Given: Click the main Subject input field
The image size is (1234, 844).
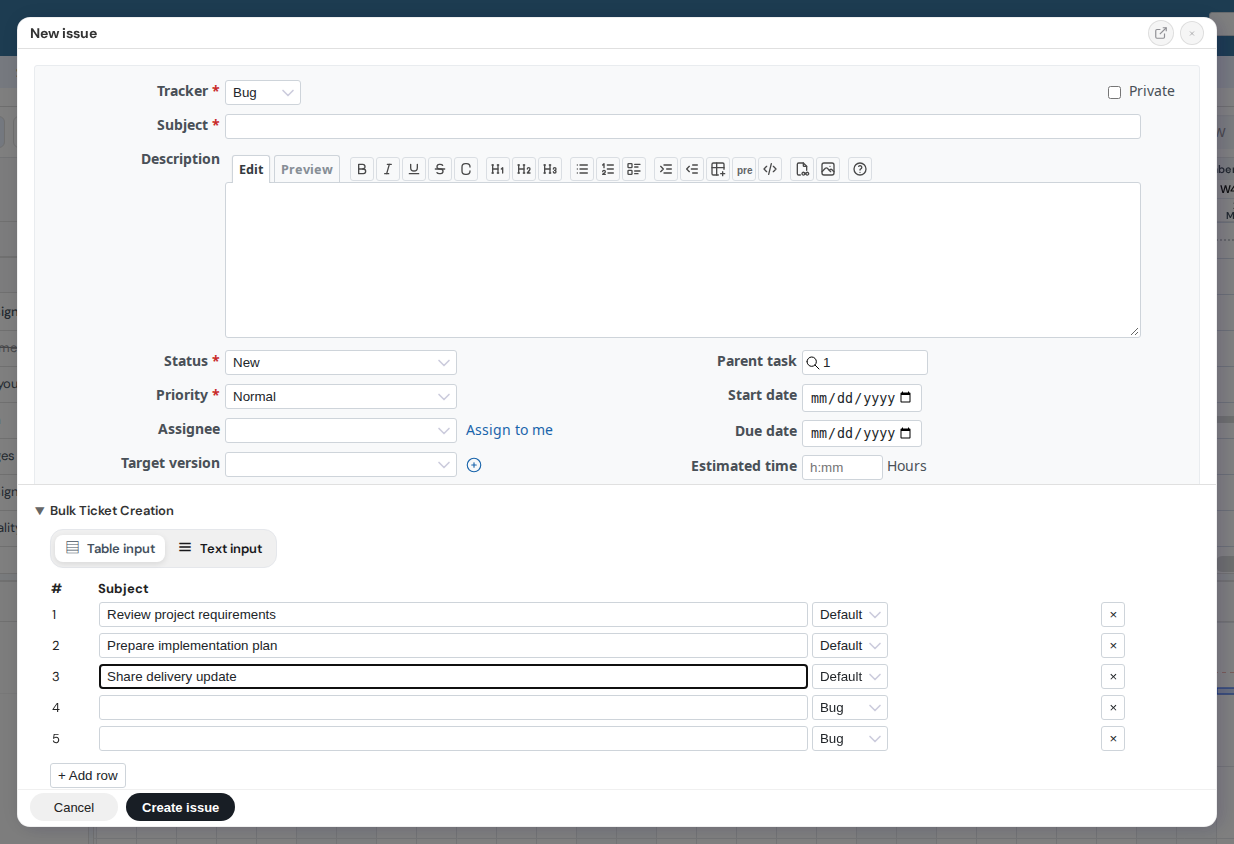Looking at the screenshot, I should tap(683, 126).
